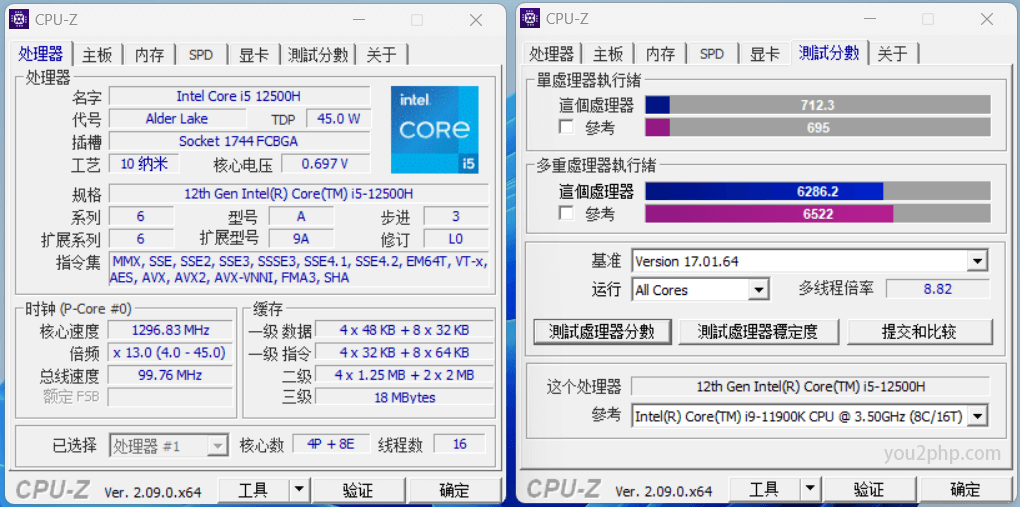
Task: Click the 核心电压 0.697 V value
Action: coord(325,164)
